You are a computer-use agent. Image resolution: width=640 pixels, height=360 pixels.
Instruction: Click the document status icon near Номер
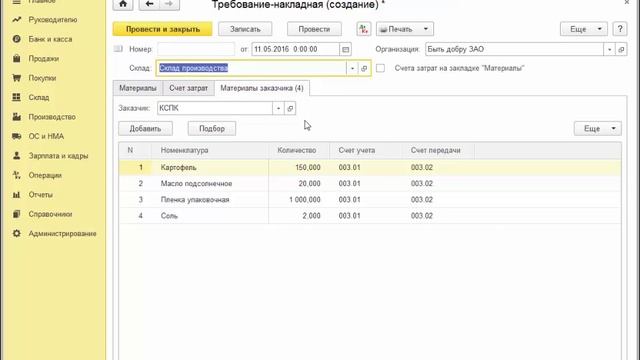tap(118, 49)
